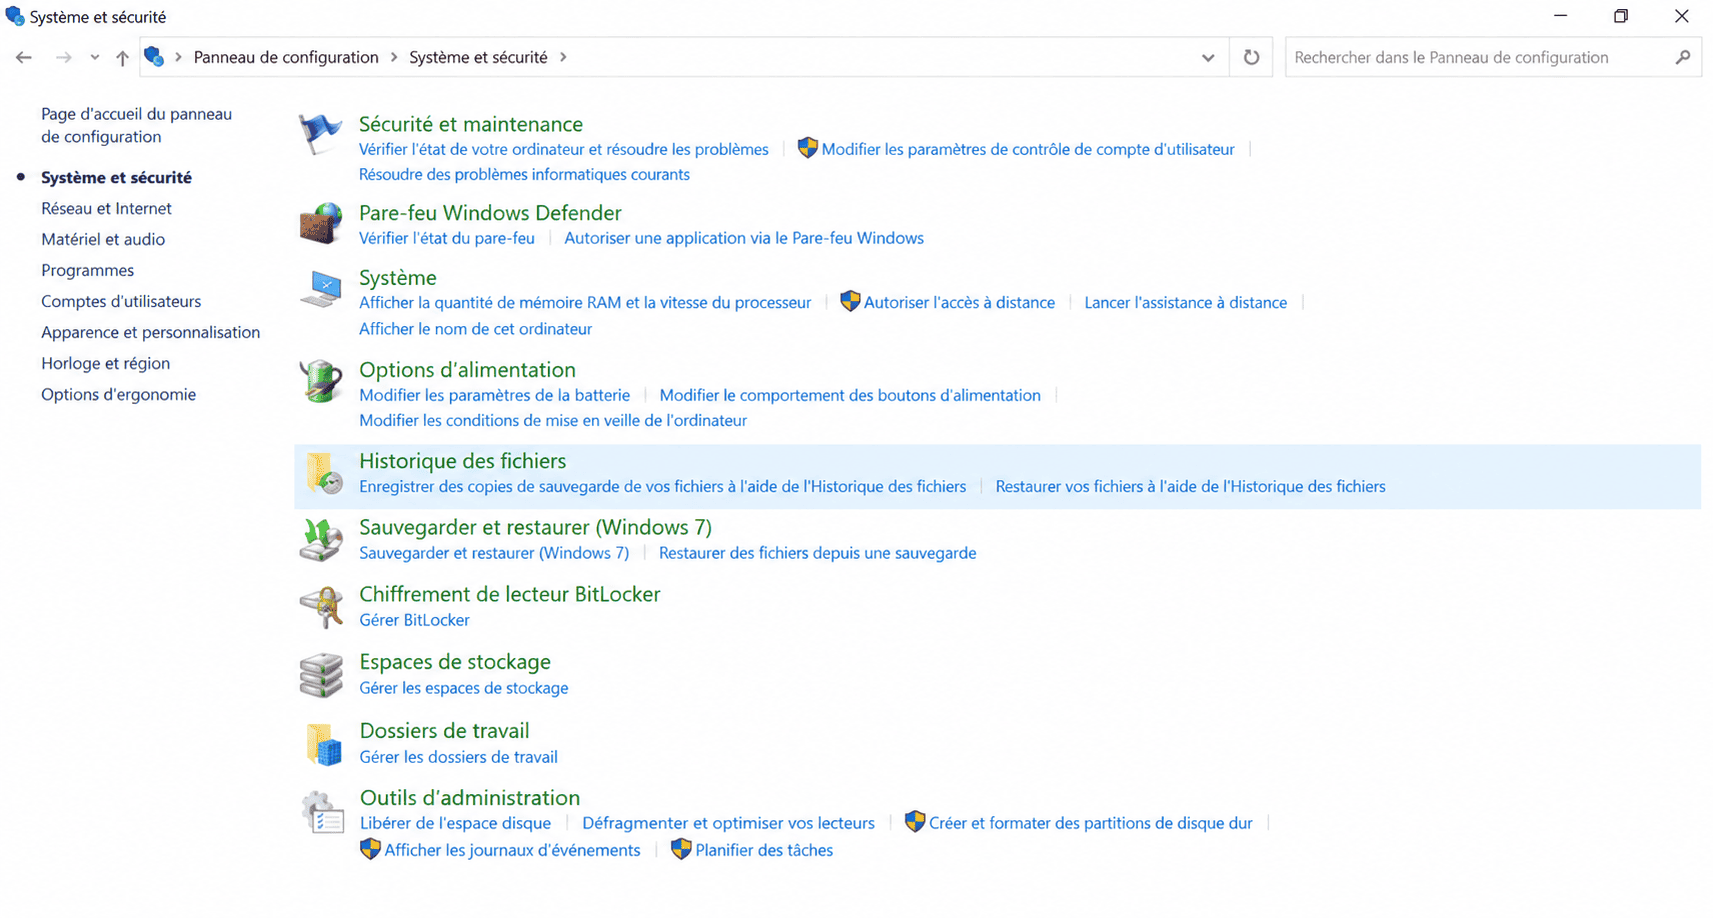Open Historique des fichiers heading
The width and height of the screenshot is (1713, 918).
(462, 461)
